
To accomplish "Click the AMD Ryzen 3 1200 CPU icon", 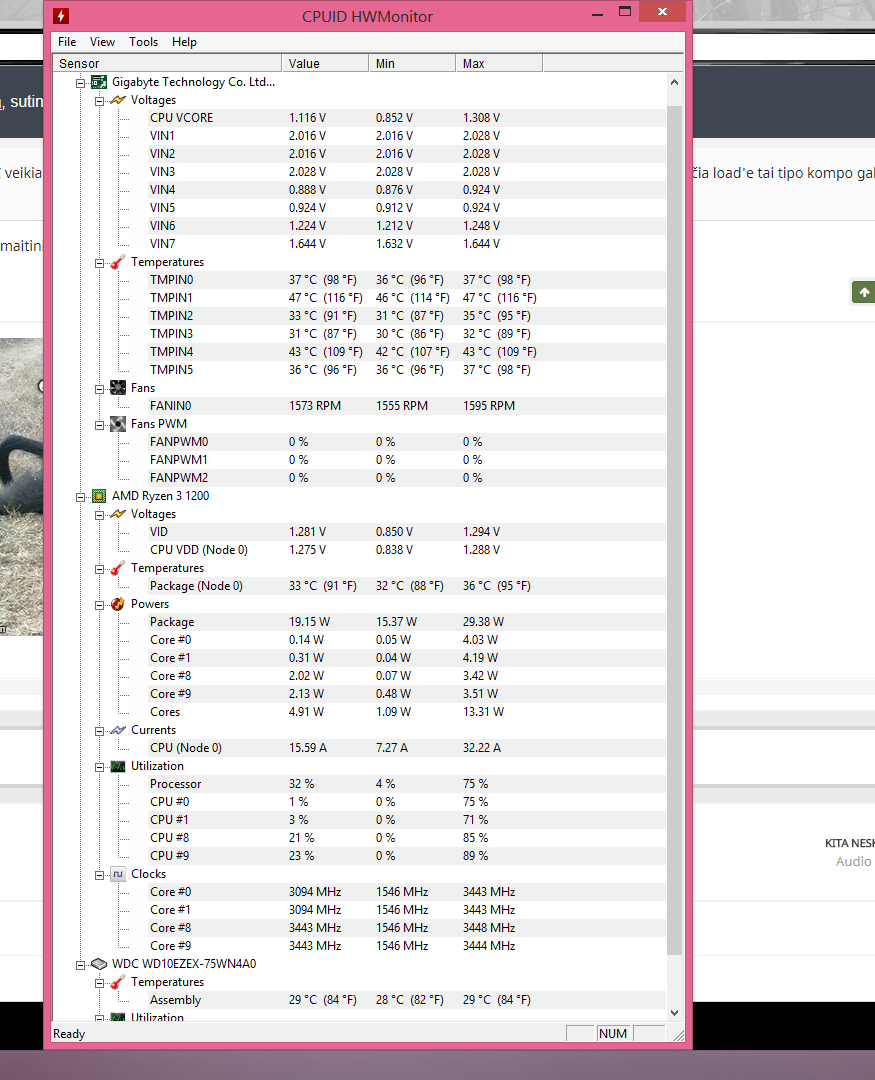I will (x=99, y=496).
